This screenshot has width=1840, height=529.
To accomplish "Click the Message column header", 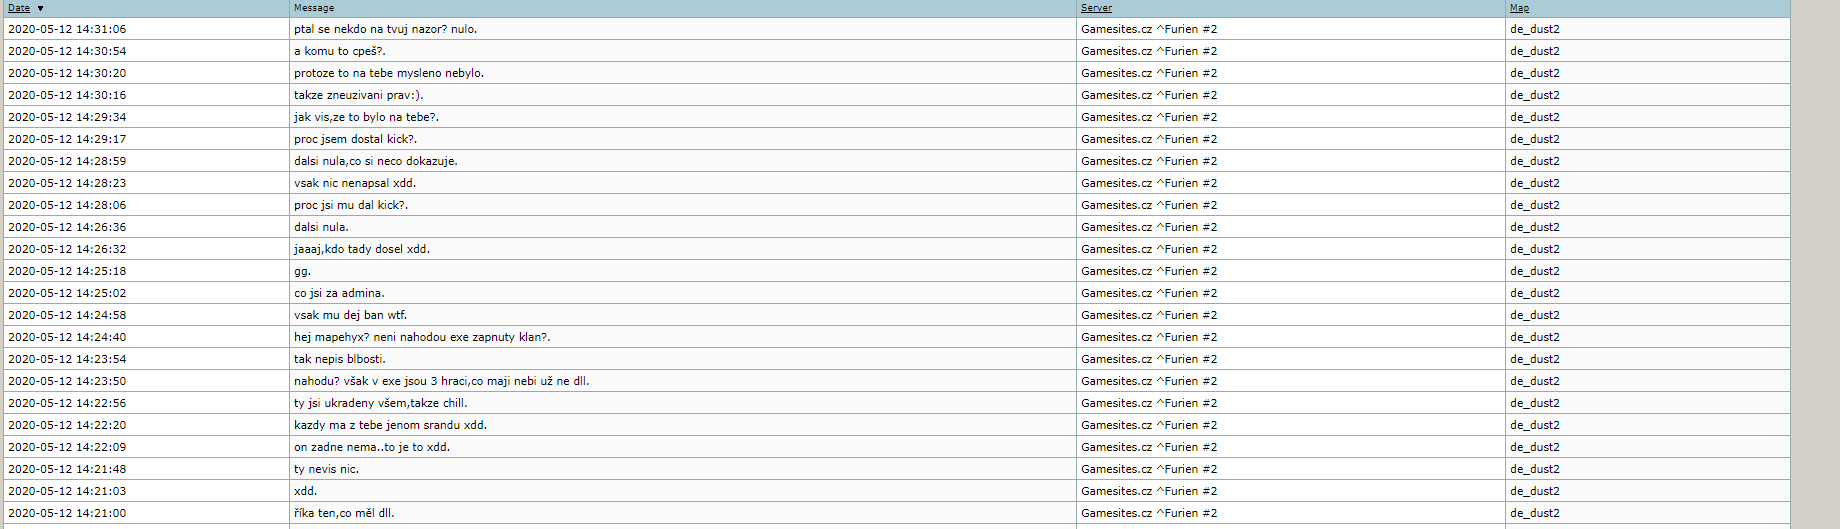I will click(x=314, y=8).
